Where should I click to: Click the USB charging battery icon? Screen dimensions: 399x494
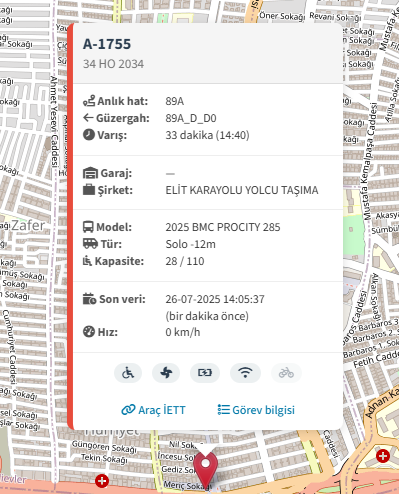(x=205, y=373)
